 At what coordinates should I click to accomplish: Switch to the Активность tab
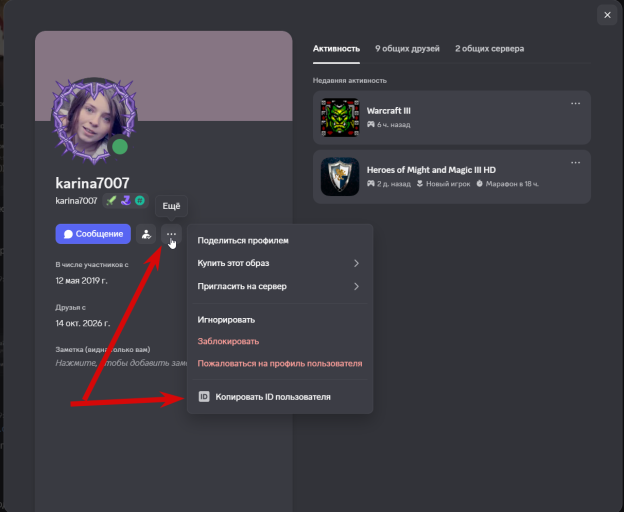(336, 49)
